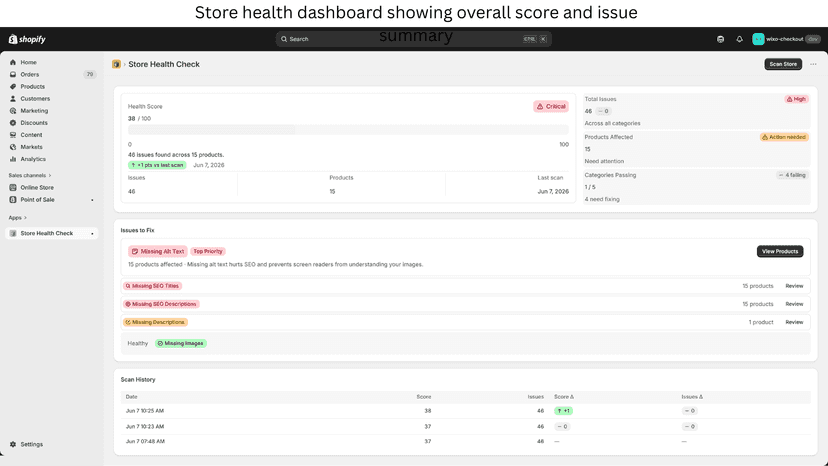
Task: Click the Missing Alt Text tag
Action: 157,251
